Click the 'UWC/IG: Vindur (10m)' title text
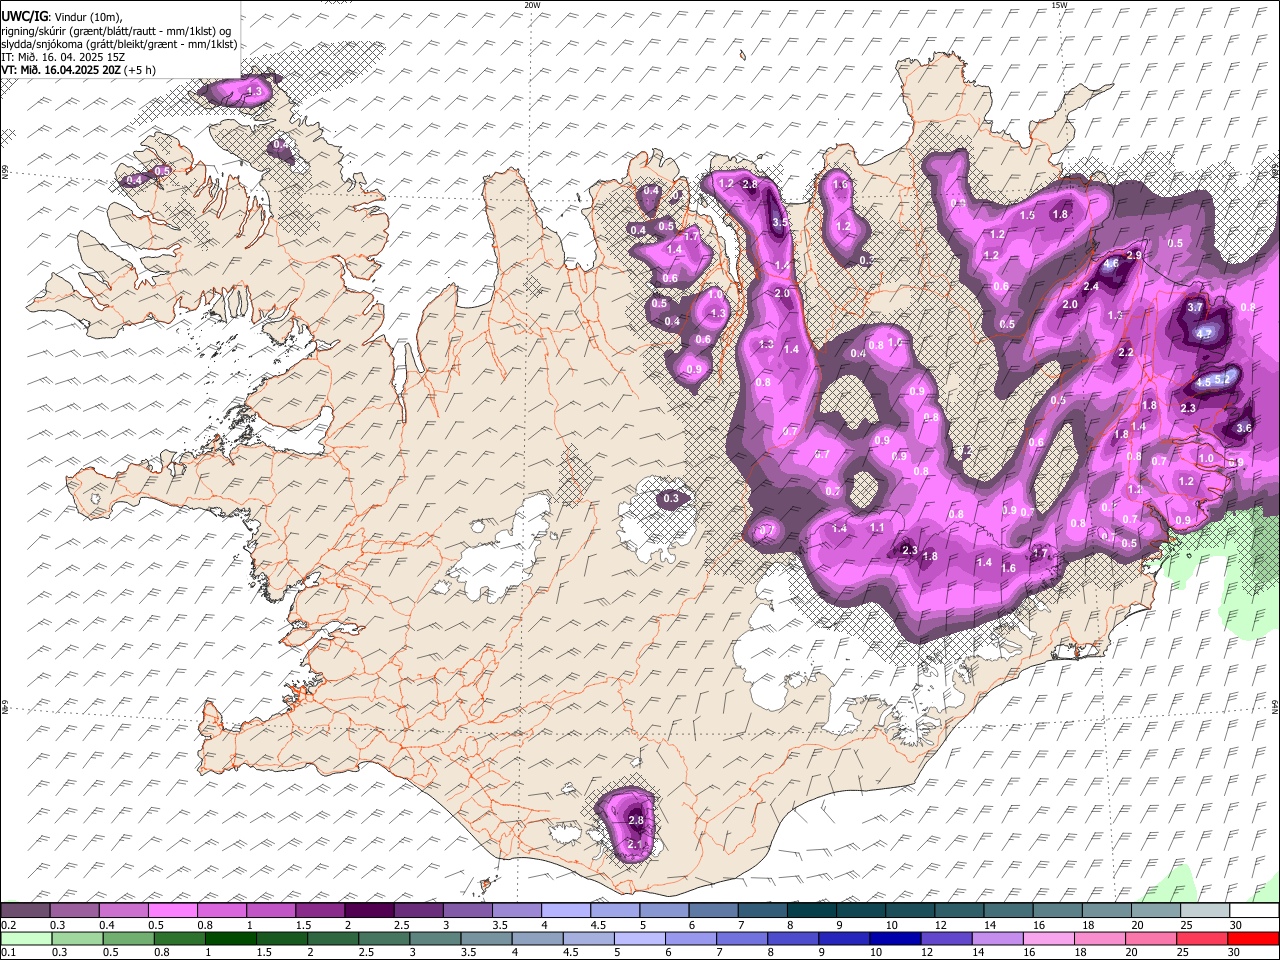 point(61,17)
